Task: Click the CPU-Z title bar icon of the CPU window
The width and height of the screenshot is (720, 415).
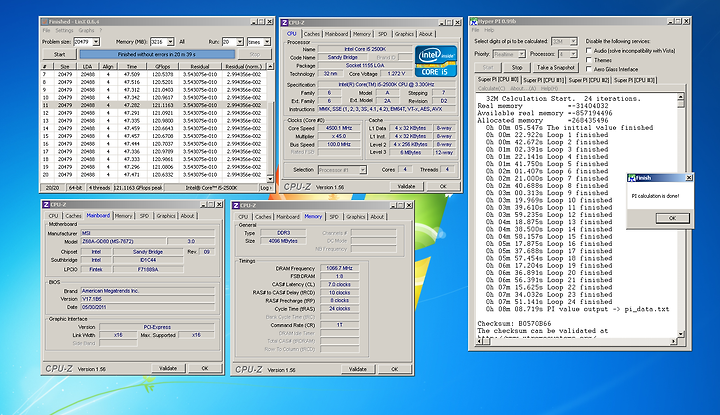Action: pos(285,22)
